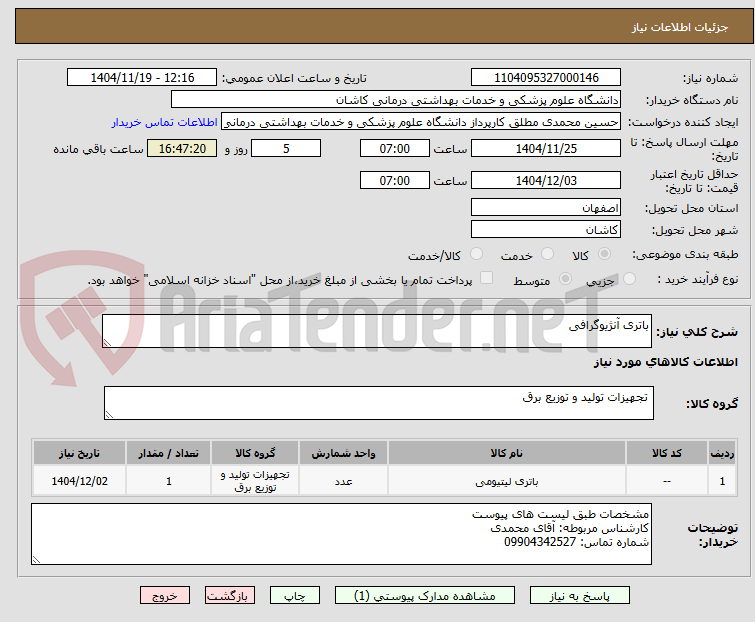Viewport: 755px width, 622px height.
Task: Click the resize handle of goods group box
Action: coord(109,415)
